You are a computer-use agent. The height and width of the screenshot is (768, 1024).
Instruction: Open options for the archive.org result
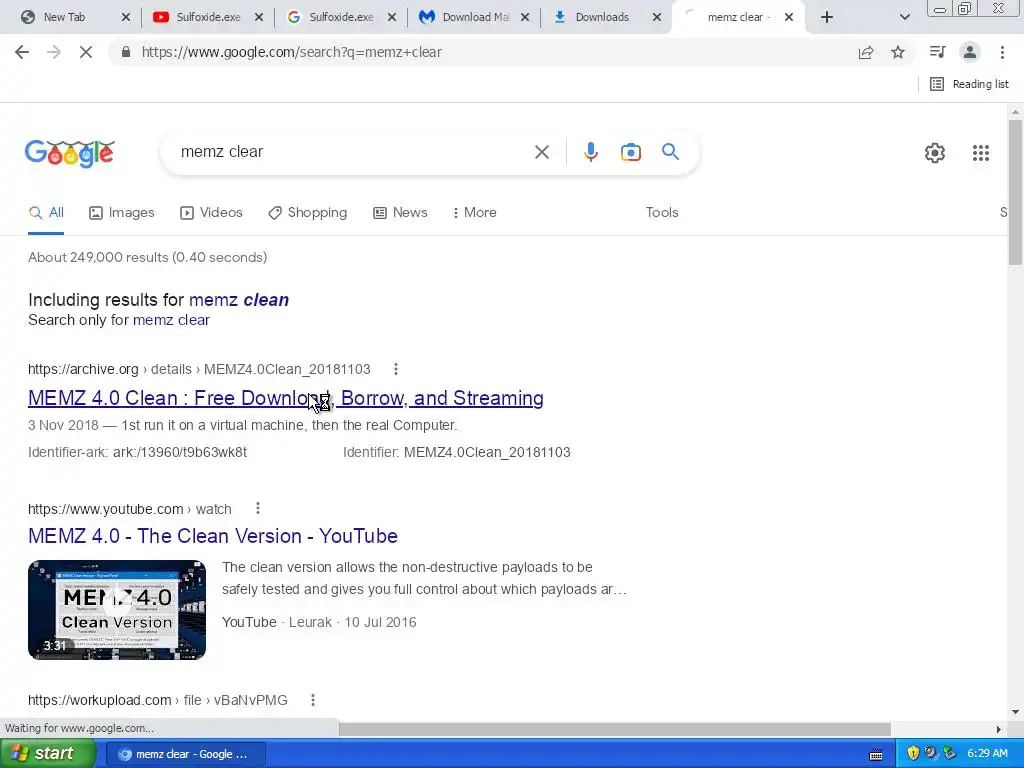395,369
